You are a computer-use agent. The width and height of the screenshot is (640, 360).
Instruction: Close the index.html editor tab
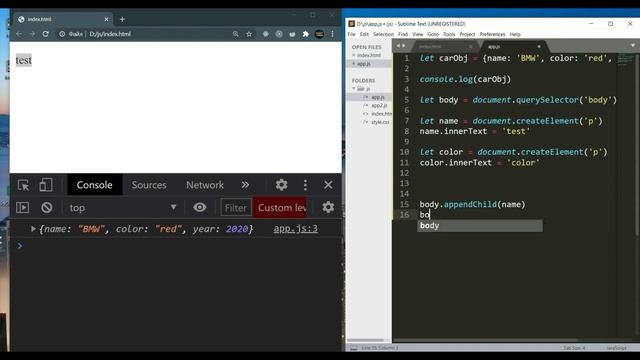pyautogui.click(x=470, y=47)
